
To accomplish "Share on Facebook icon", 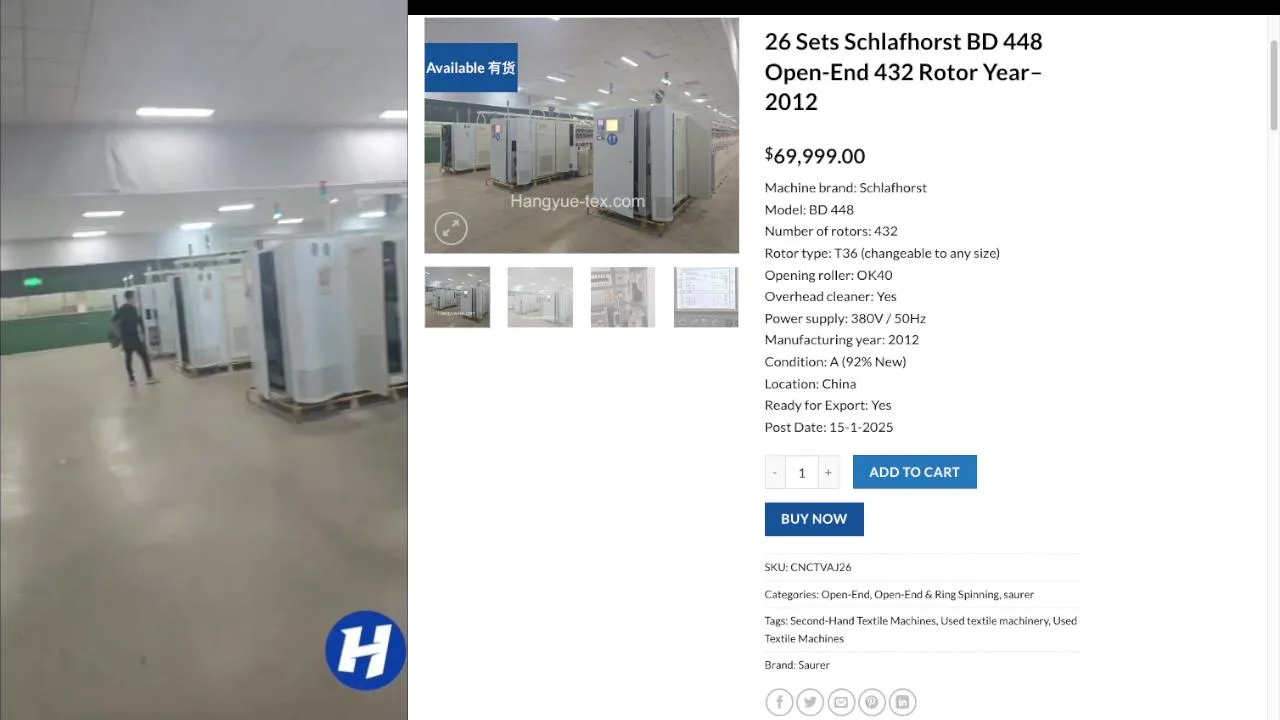I will click(x=779, y=702).
